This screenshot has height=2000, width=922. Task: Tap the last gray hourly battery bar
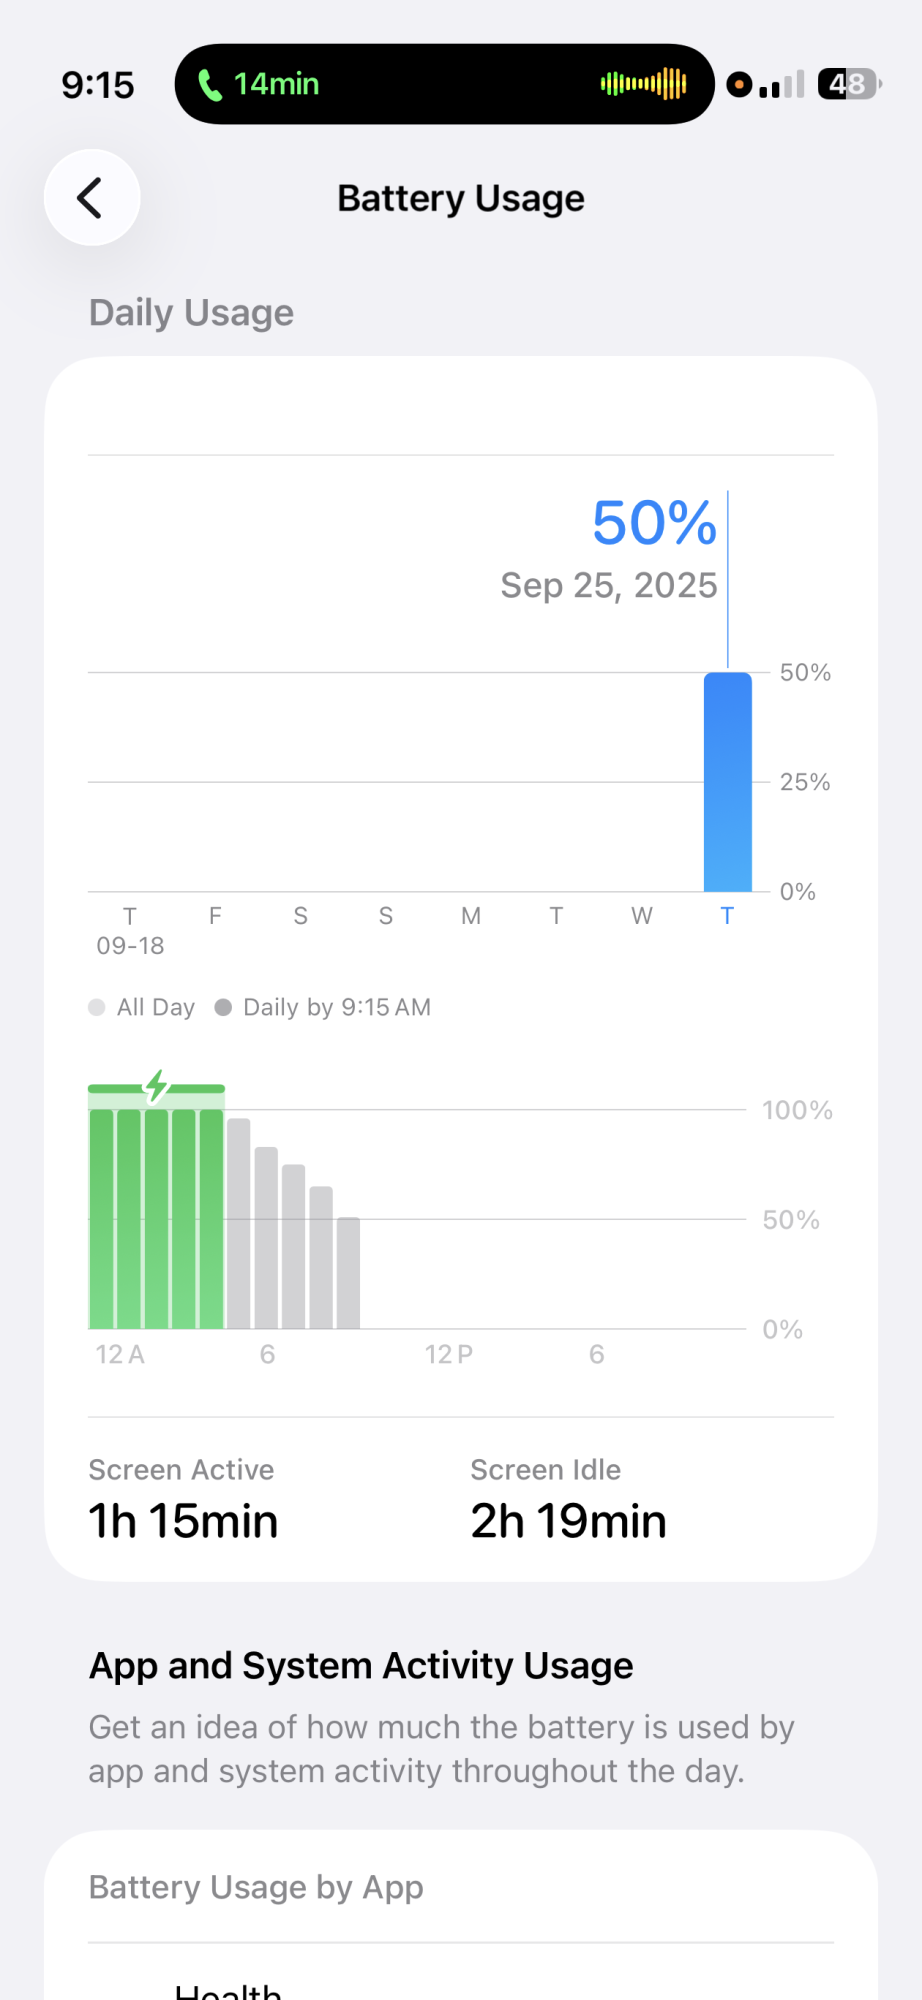pyautogui.click(x=348, y=1272)
